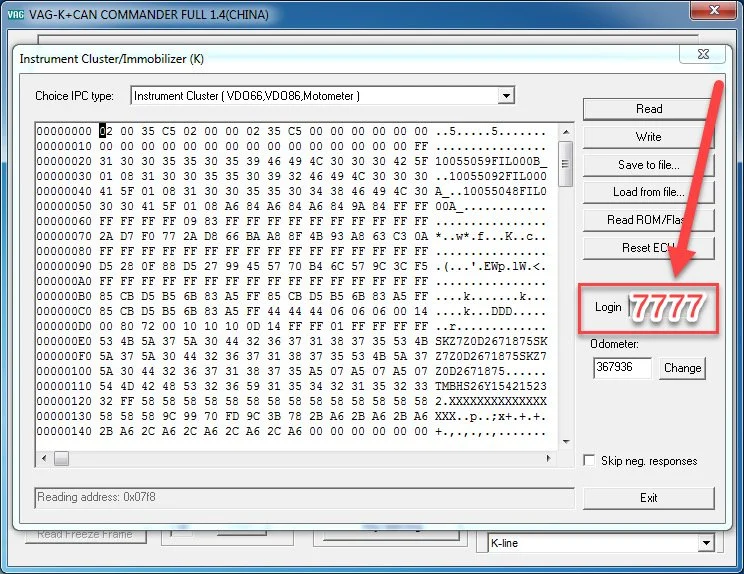Screen dimensions: 744x574
Task: Click the hex dump scroll down arrow
Action: (x=566, y=442)
